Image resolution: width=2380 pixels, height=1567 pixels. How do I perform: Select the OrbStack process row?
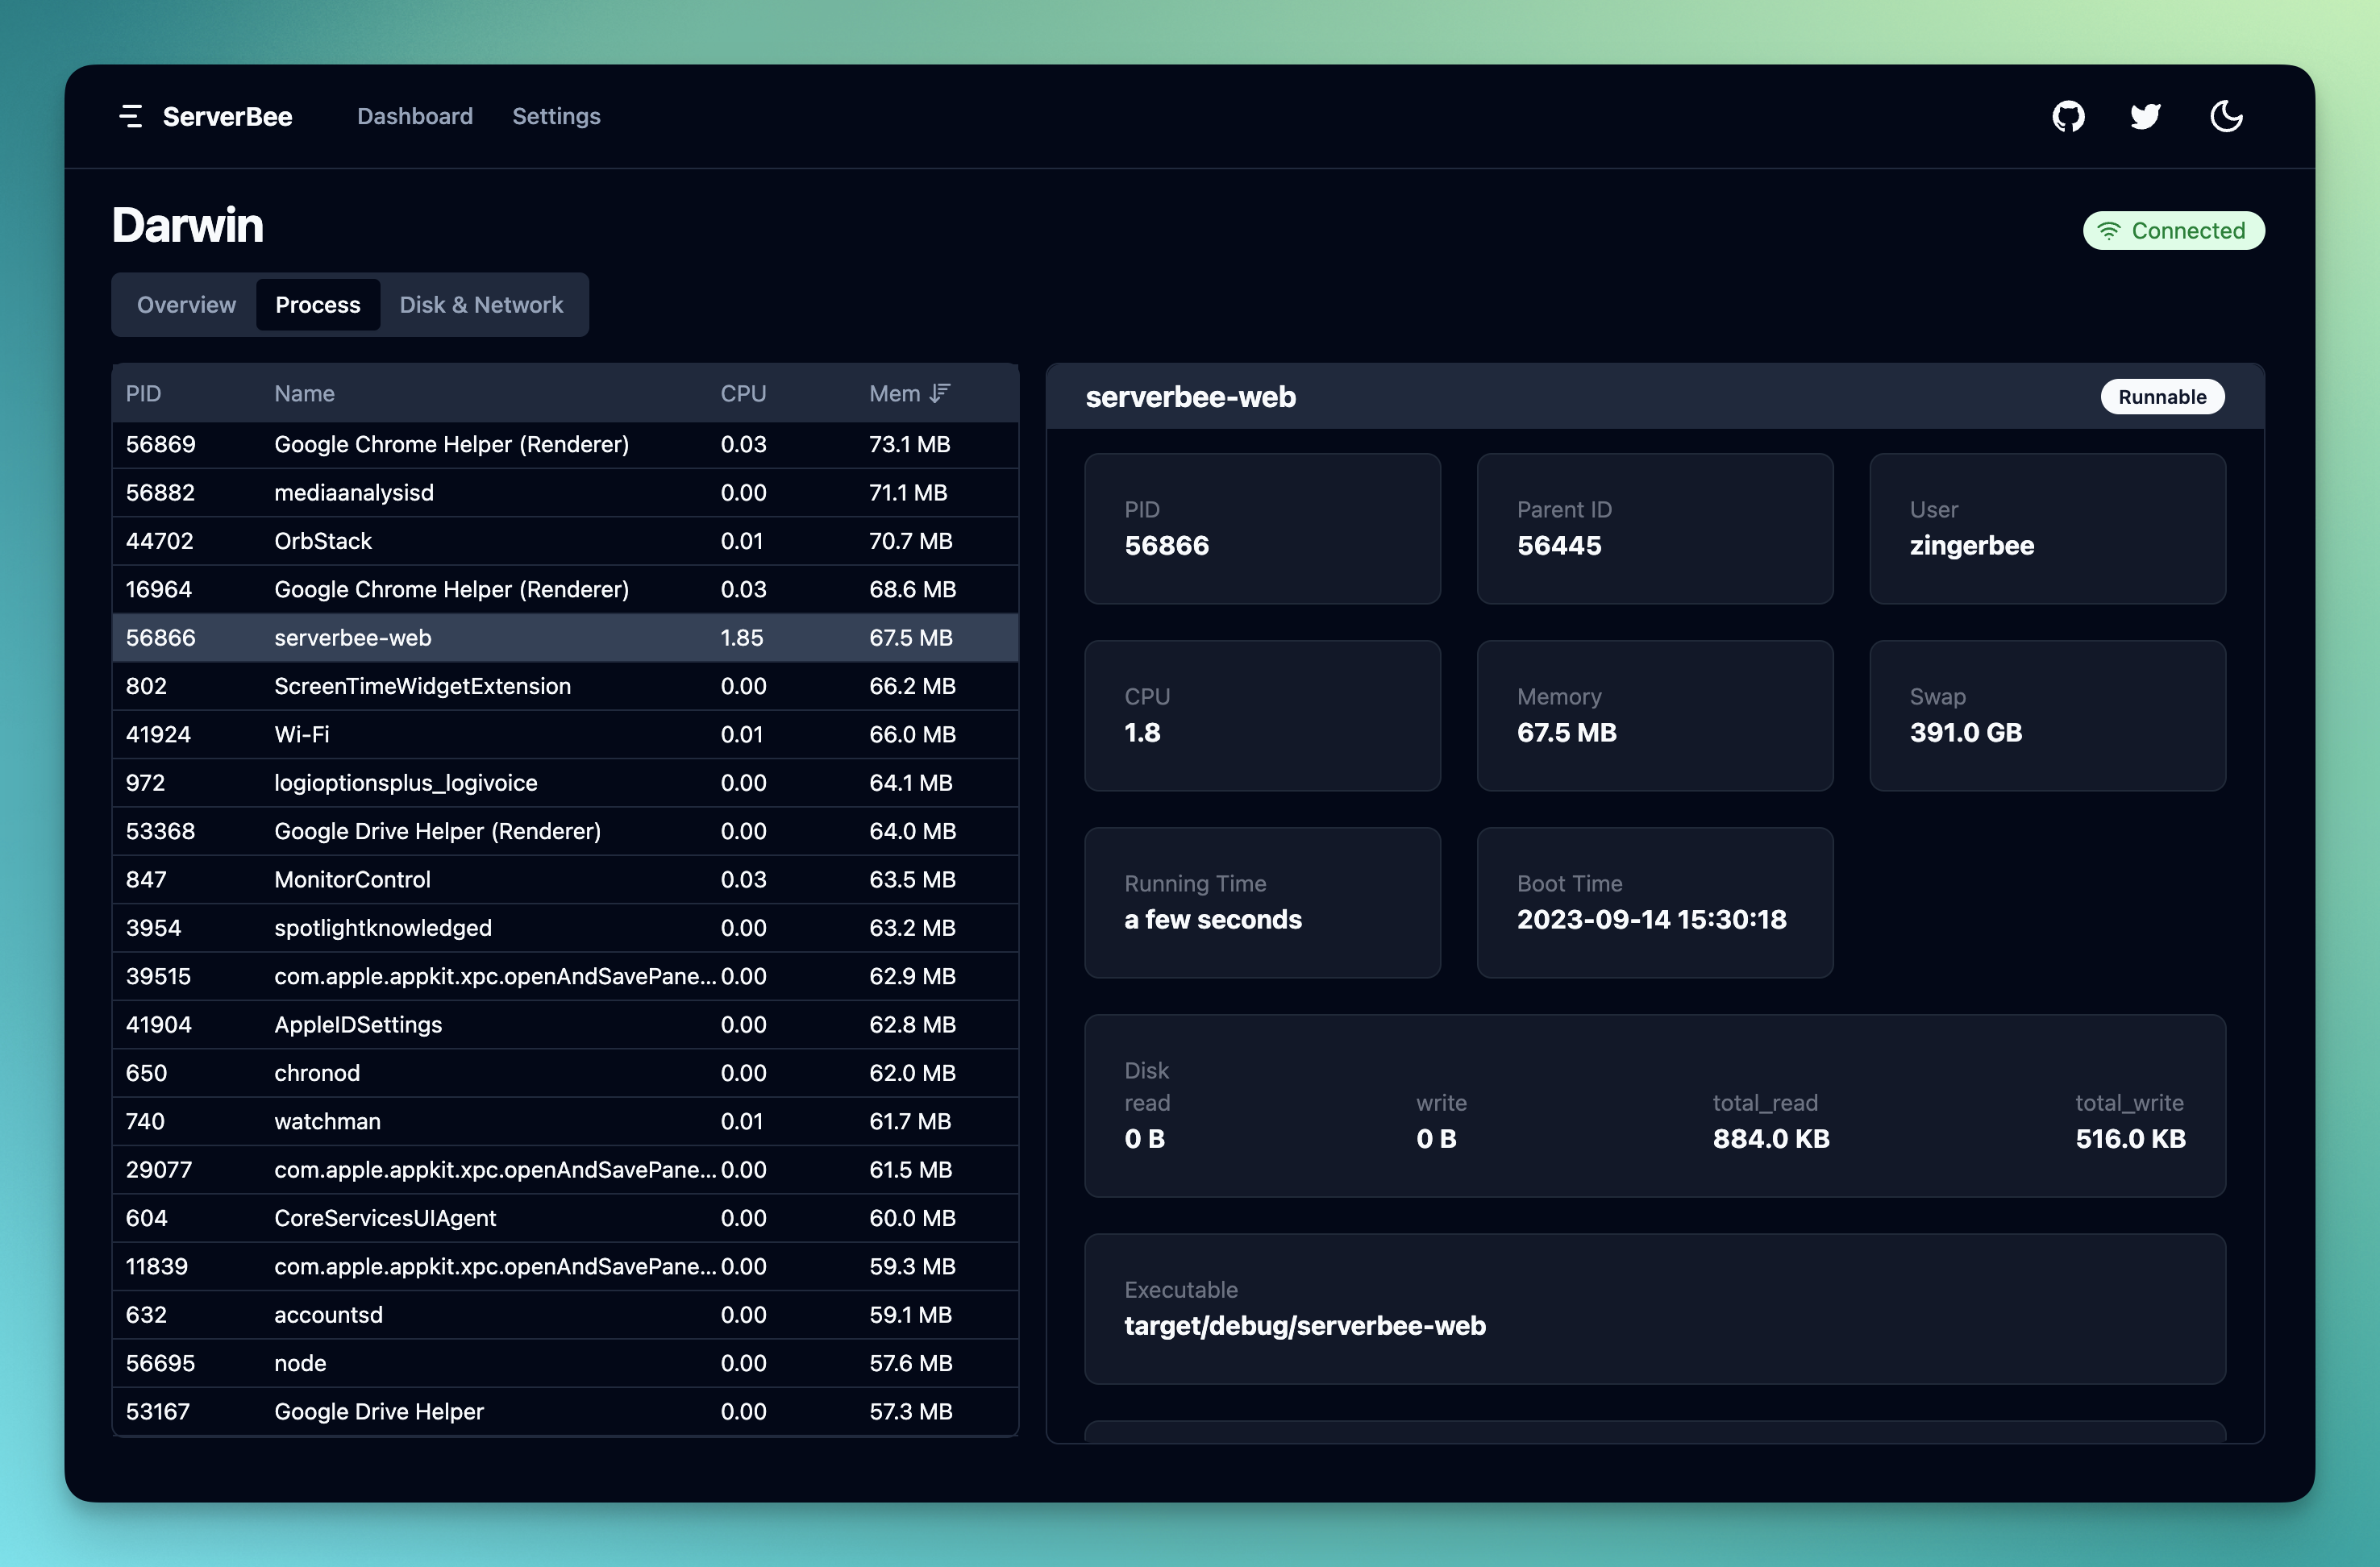(565, 541)
